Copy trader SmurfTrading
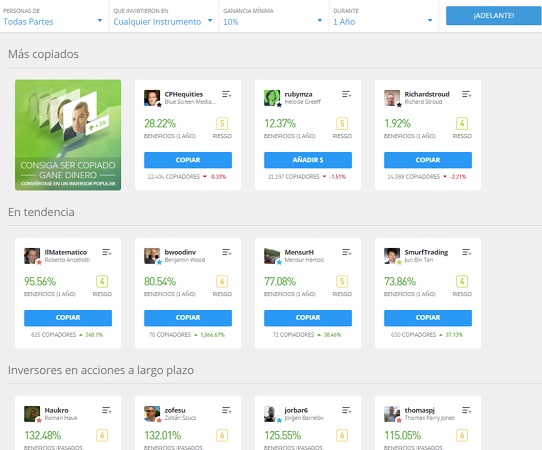Screen dimensions: 542x450 coord(428,318)
